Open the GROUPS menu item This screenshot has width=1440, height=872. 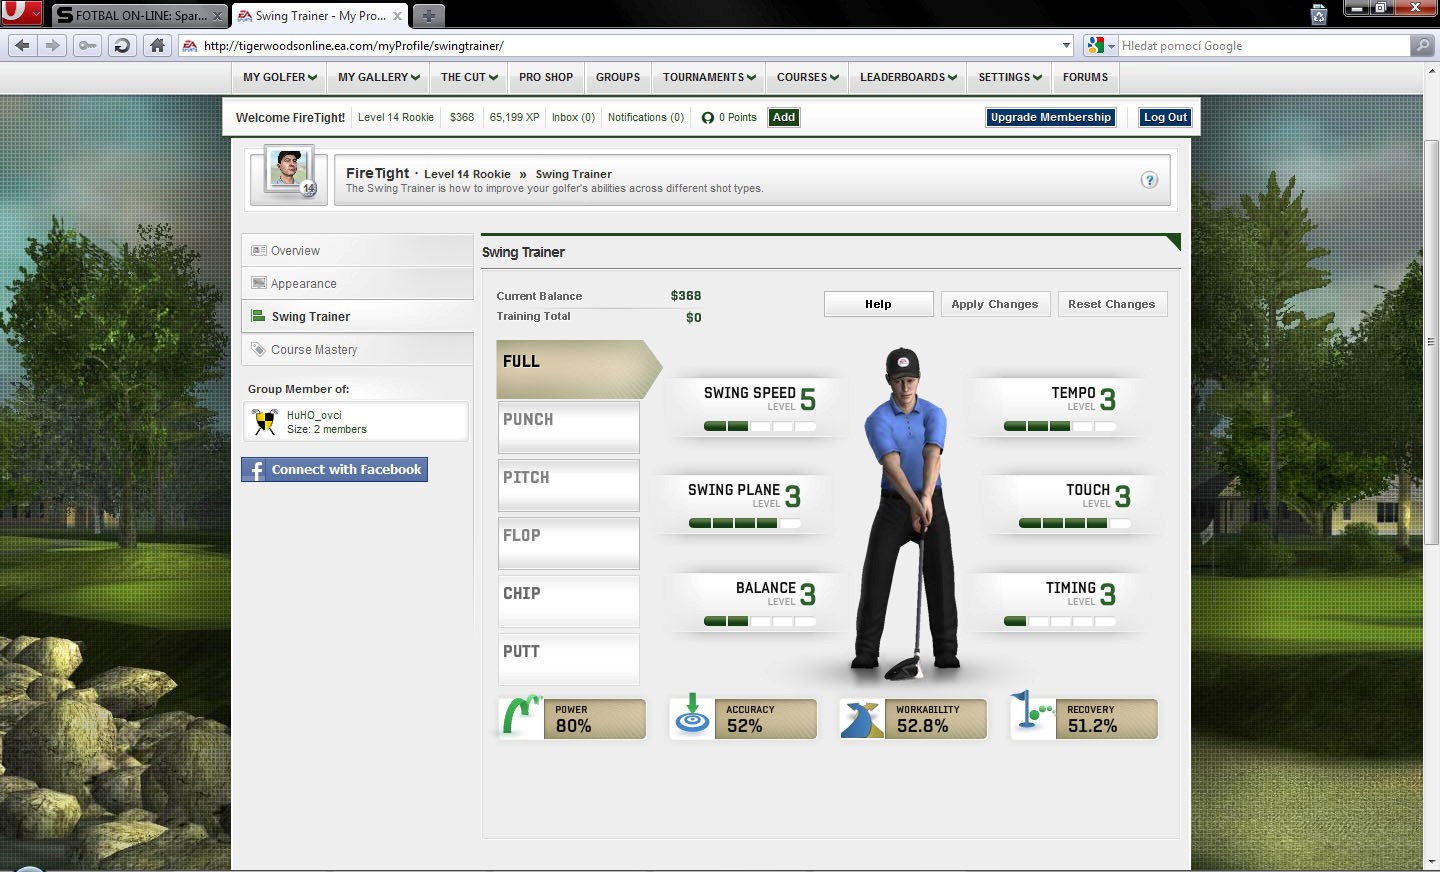pyautogui.click(x=618, y=77)
